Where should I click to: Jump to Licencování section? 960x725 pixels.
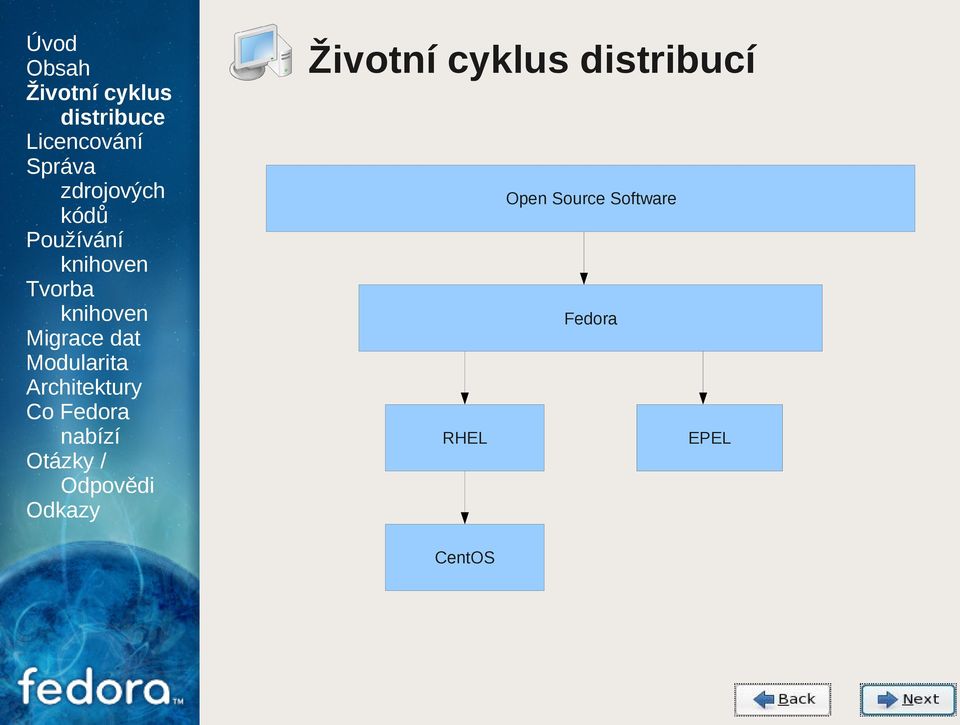(x=84, y=141)
